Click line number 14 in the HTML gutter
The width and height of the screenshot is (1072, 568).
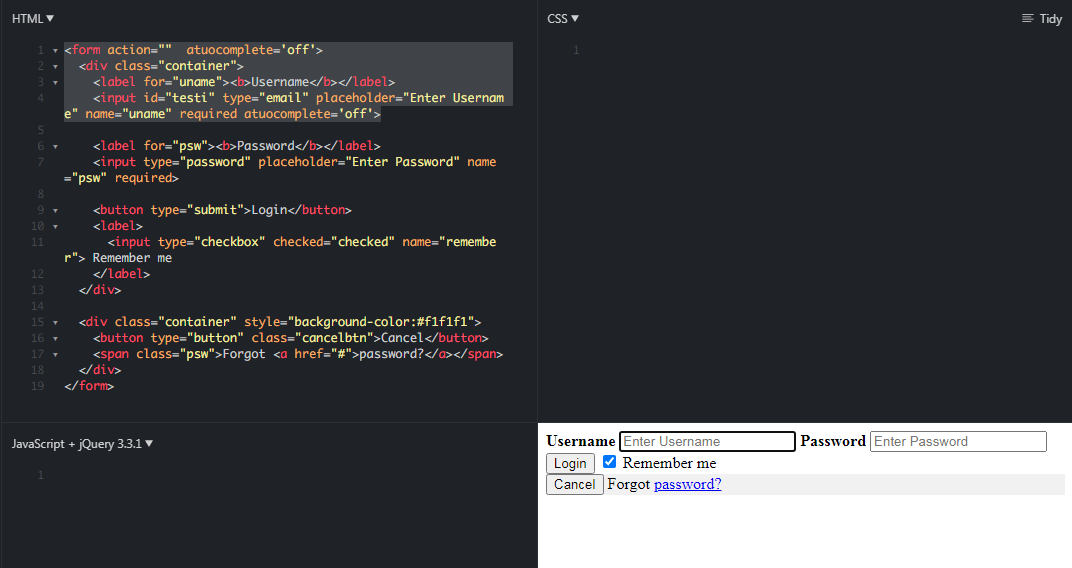point(37,306)
